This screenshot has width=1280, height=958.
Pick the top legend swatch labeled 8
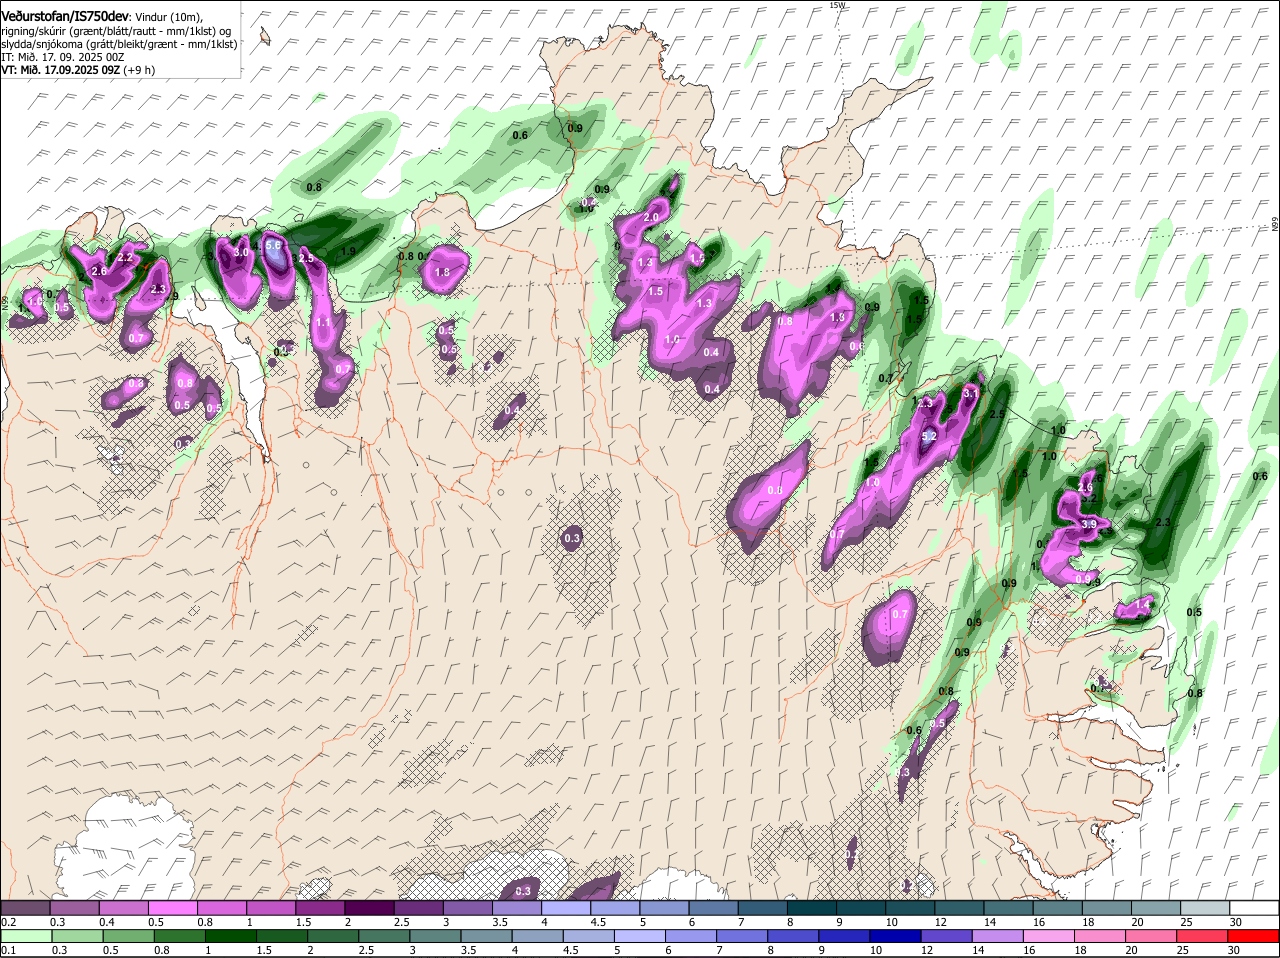click(811, 907)
